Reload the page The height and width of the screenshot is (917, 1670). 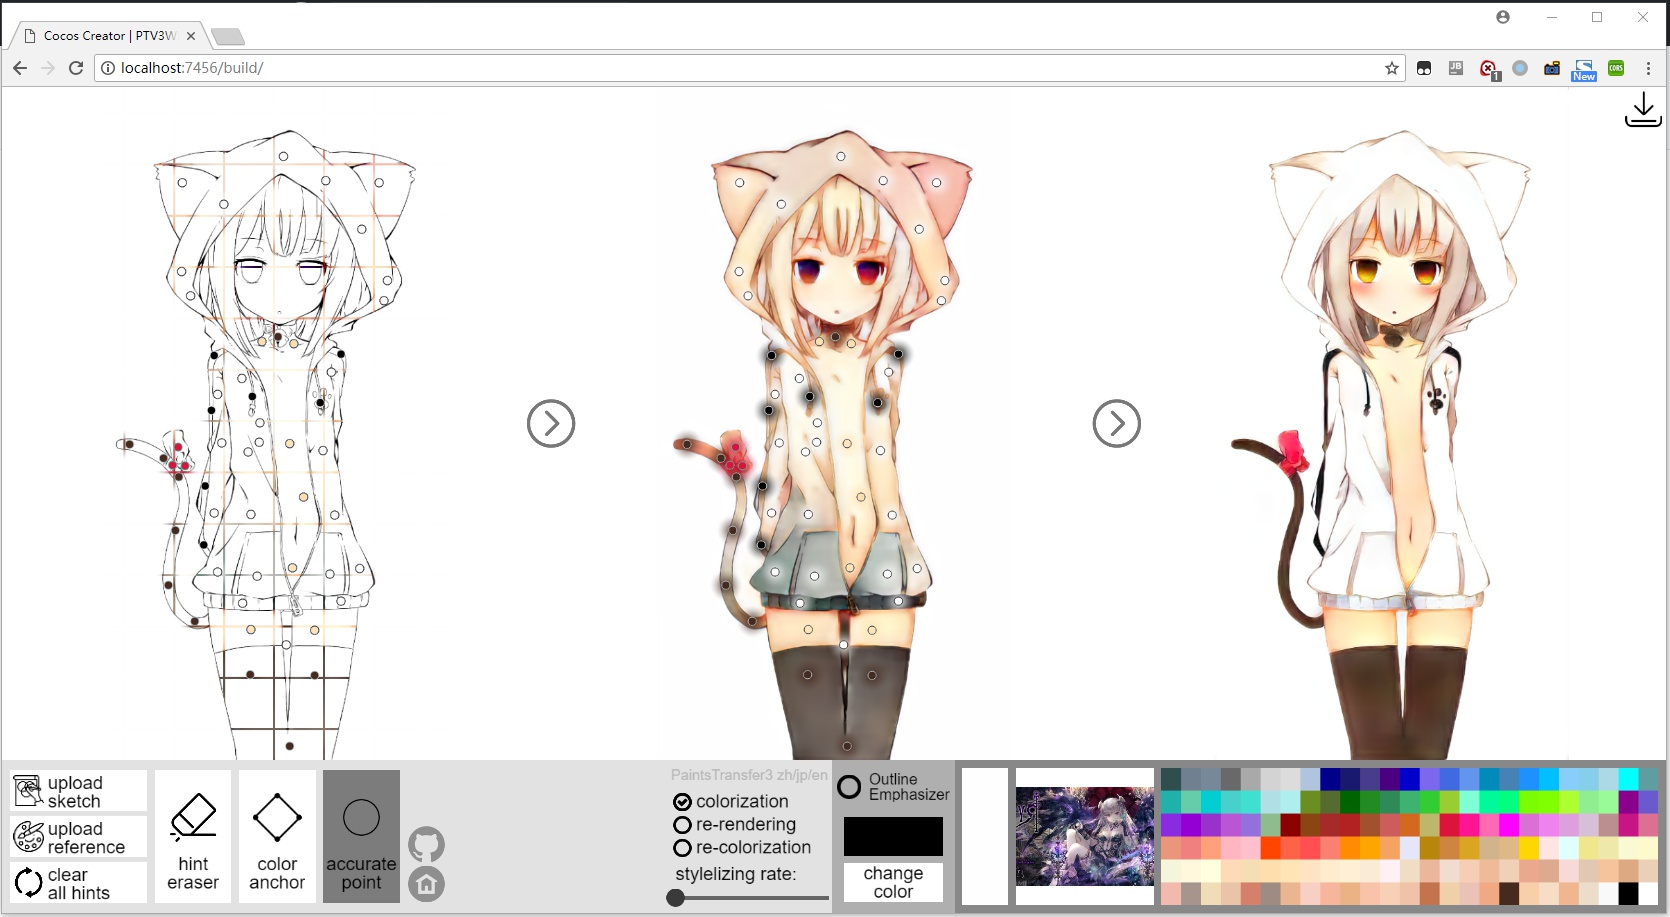click(x=76, y=68)
